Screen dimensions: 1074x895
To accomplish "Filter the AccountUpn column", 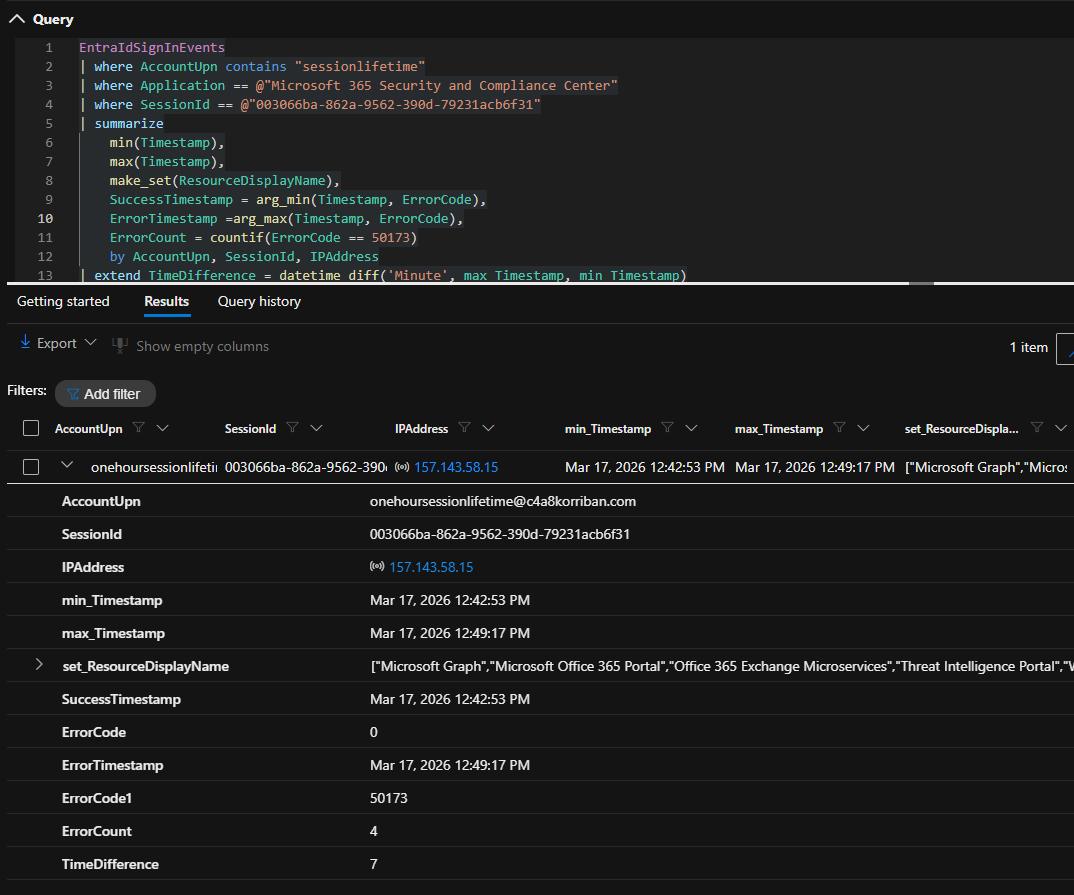I will [x=139, y=428].
